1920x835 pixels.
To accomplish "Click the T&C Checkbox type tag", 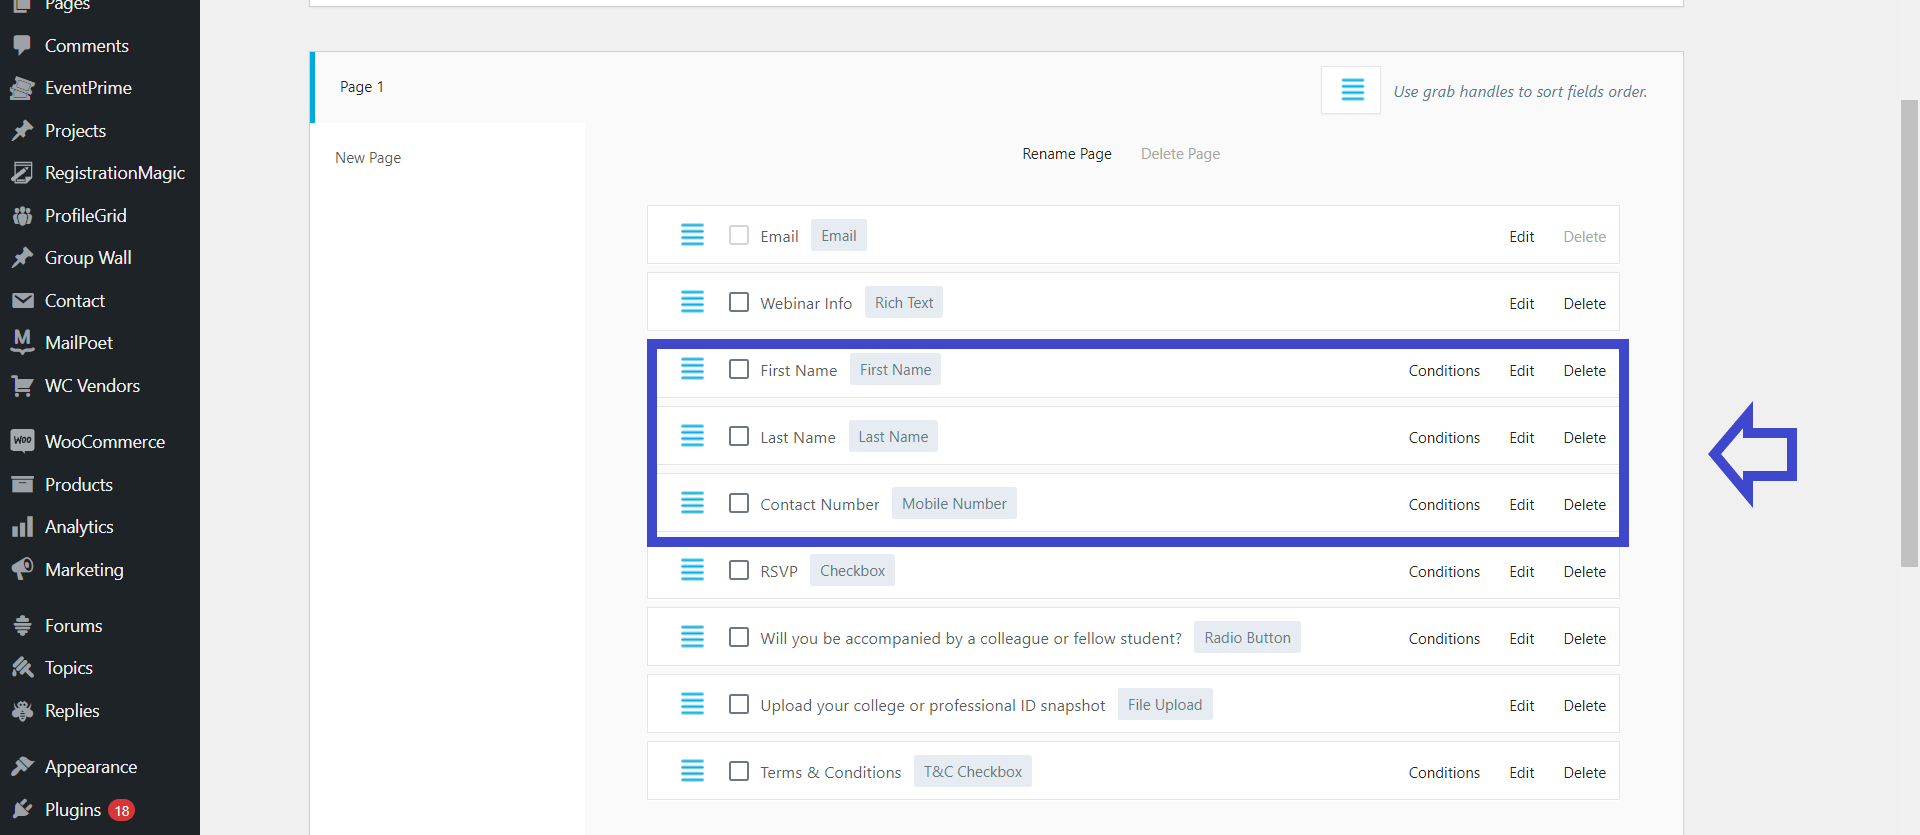I will click(973, 771).
